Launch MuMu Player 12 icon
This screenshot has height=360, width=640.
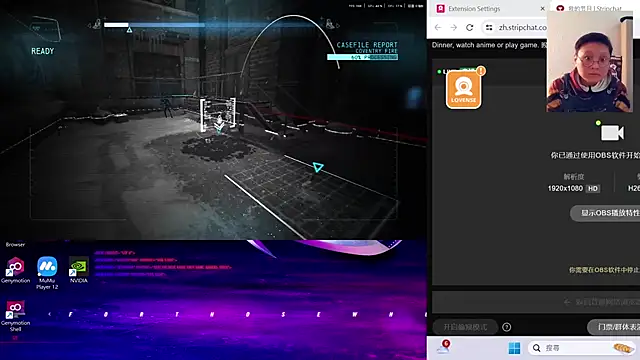tap(47, 273)
